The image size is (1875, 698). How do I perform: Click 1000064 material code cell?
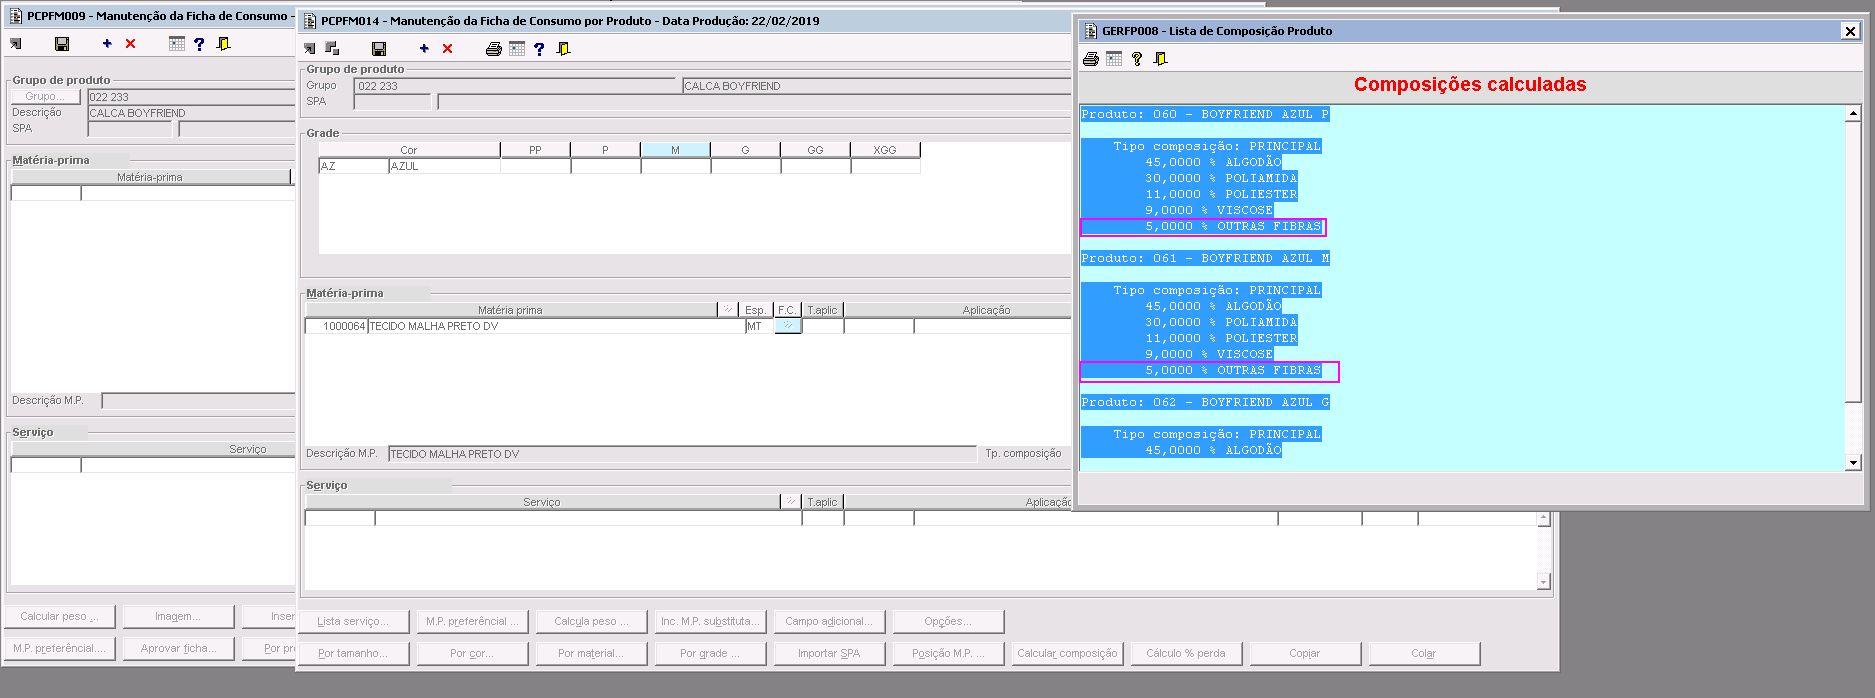(337, 326)
